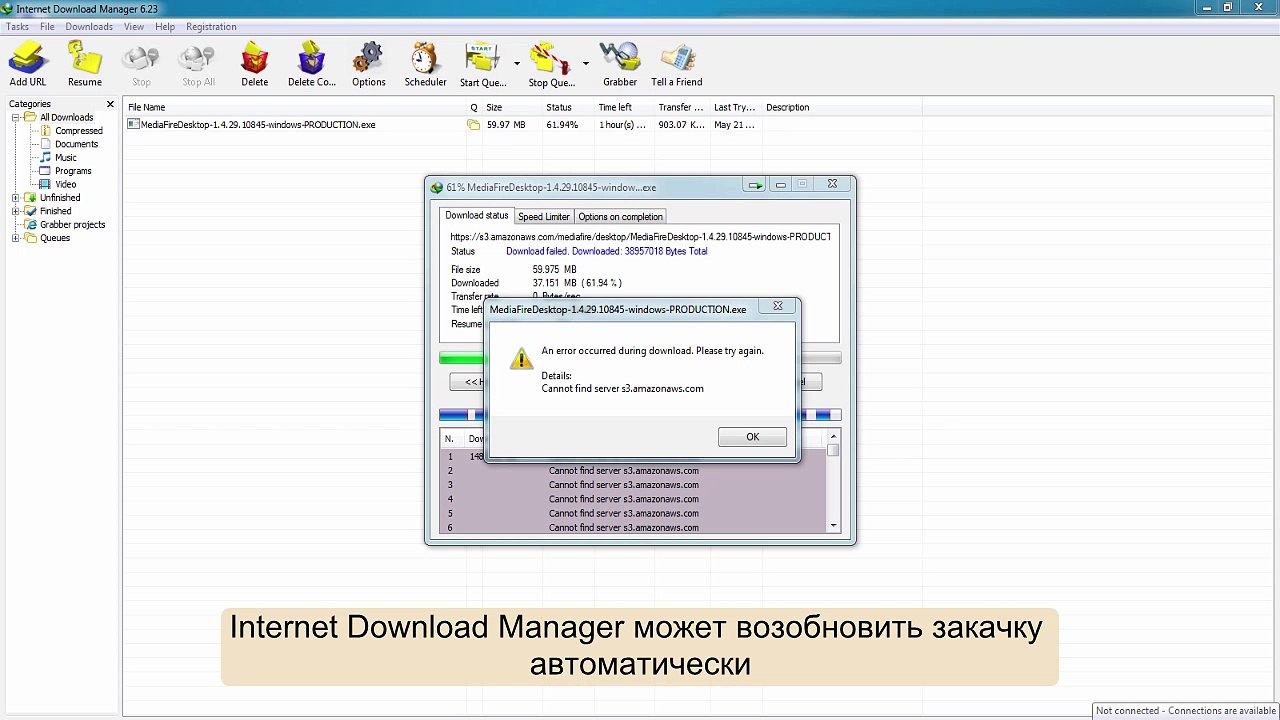Select the Finished category
This screenshot has width=1280, height=720.
click(x=56, y=211)
